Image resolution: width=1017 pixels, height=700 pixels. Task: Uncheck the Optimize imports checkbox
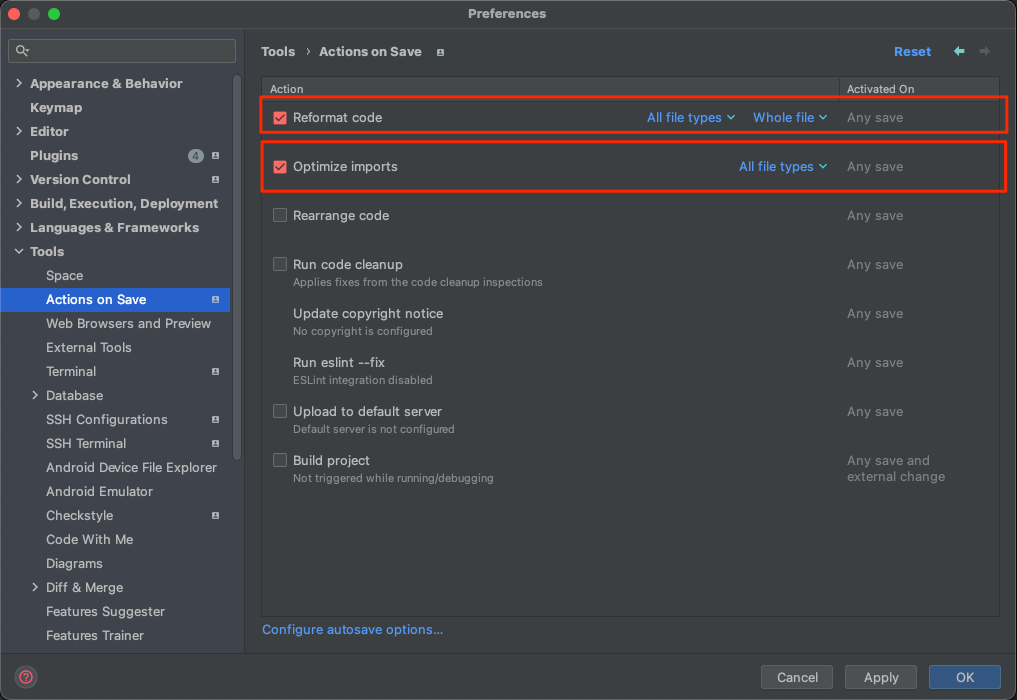click(280, 167)
